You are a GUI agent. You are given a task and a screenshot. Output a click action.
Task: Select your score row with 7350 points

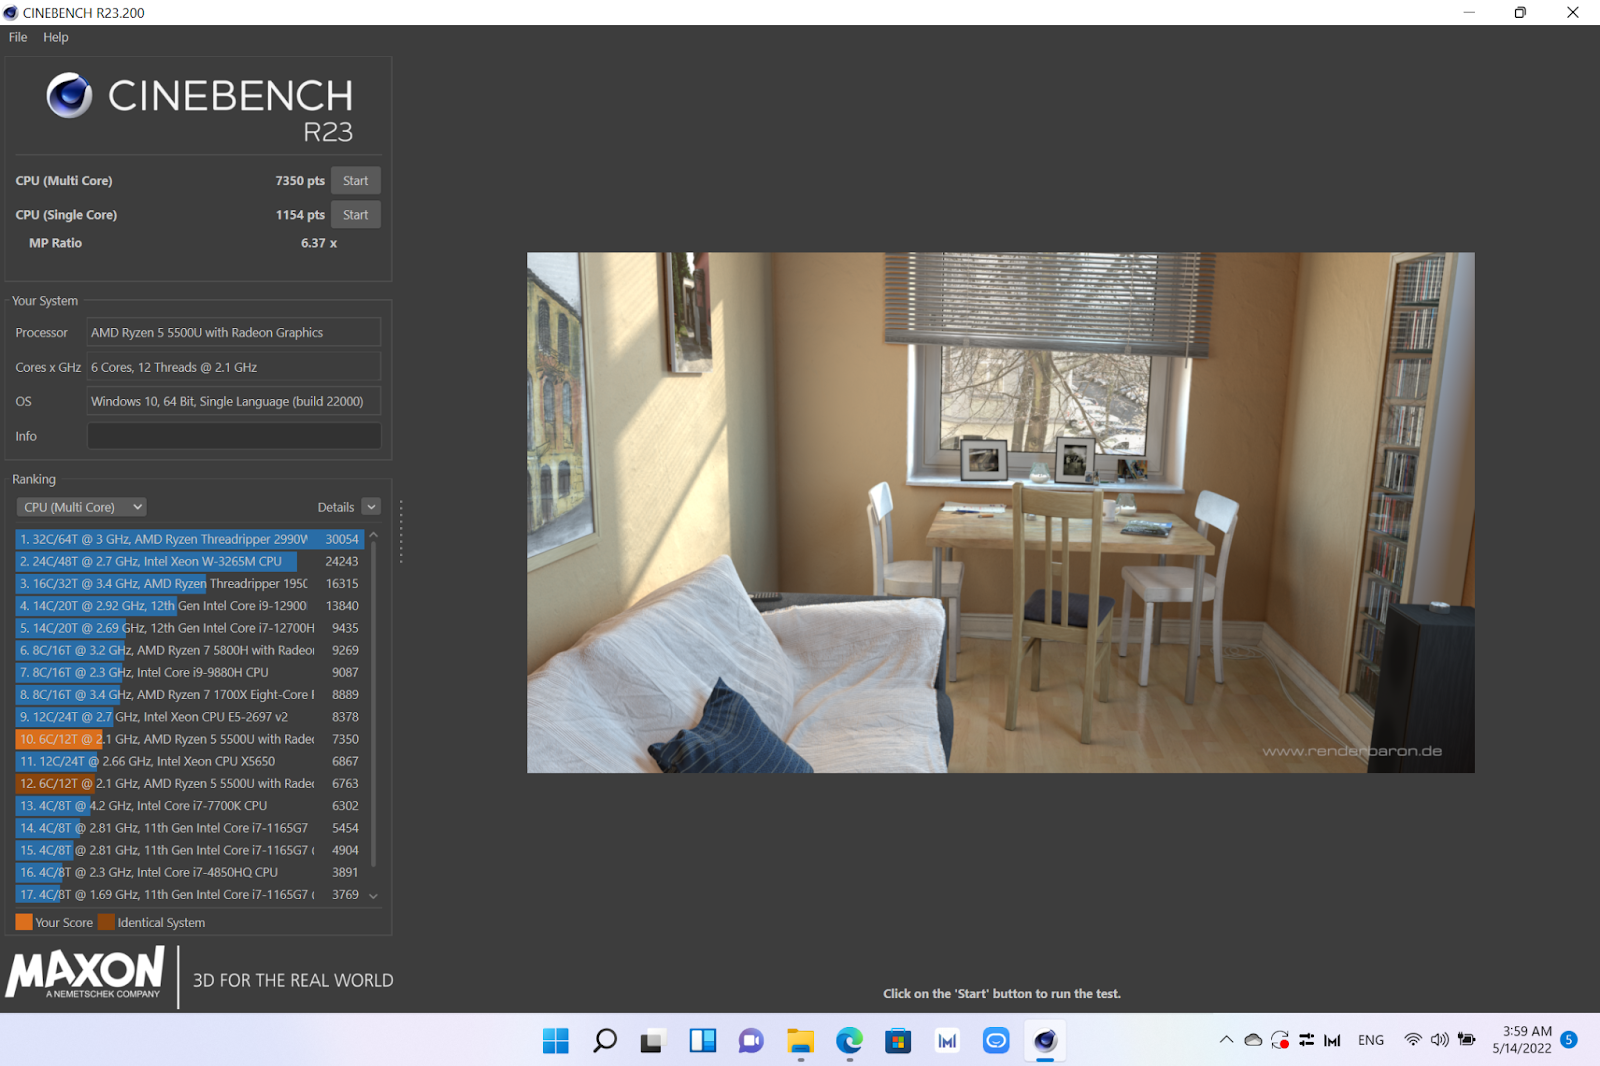[x=189, y=739]
